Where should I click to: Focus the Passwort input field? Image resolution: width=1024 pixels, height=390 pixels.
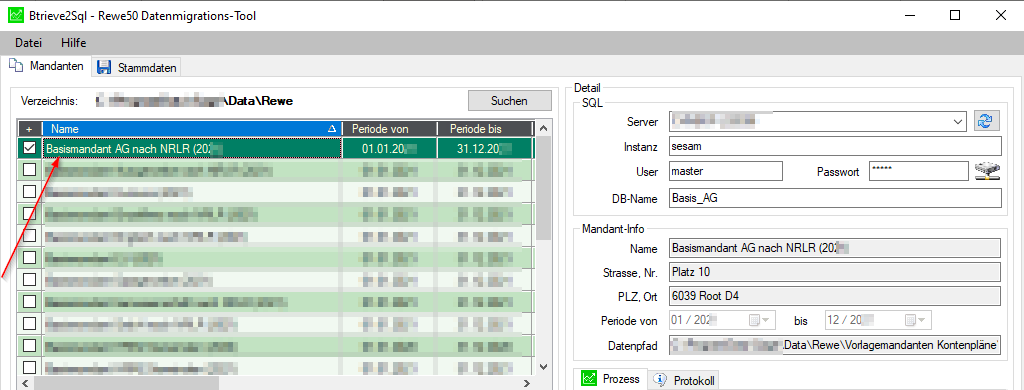click(918, 171)
